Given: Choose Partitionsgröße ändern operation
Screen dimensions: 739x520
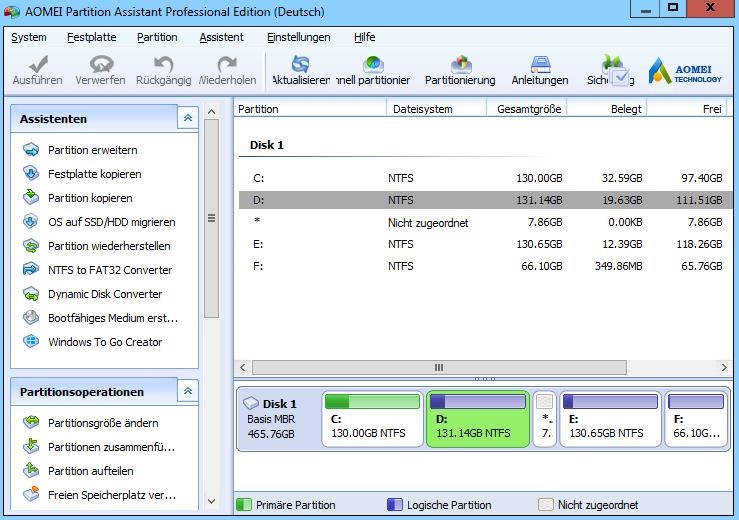Looking at the screenshot, I should [x=103, y=423].
